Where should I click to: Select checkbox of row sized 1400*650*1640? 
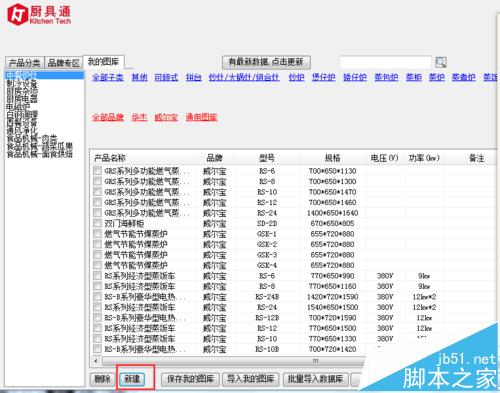click(97, 213)
